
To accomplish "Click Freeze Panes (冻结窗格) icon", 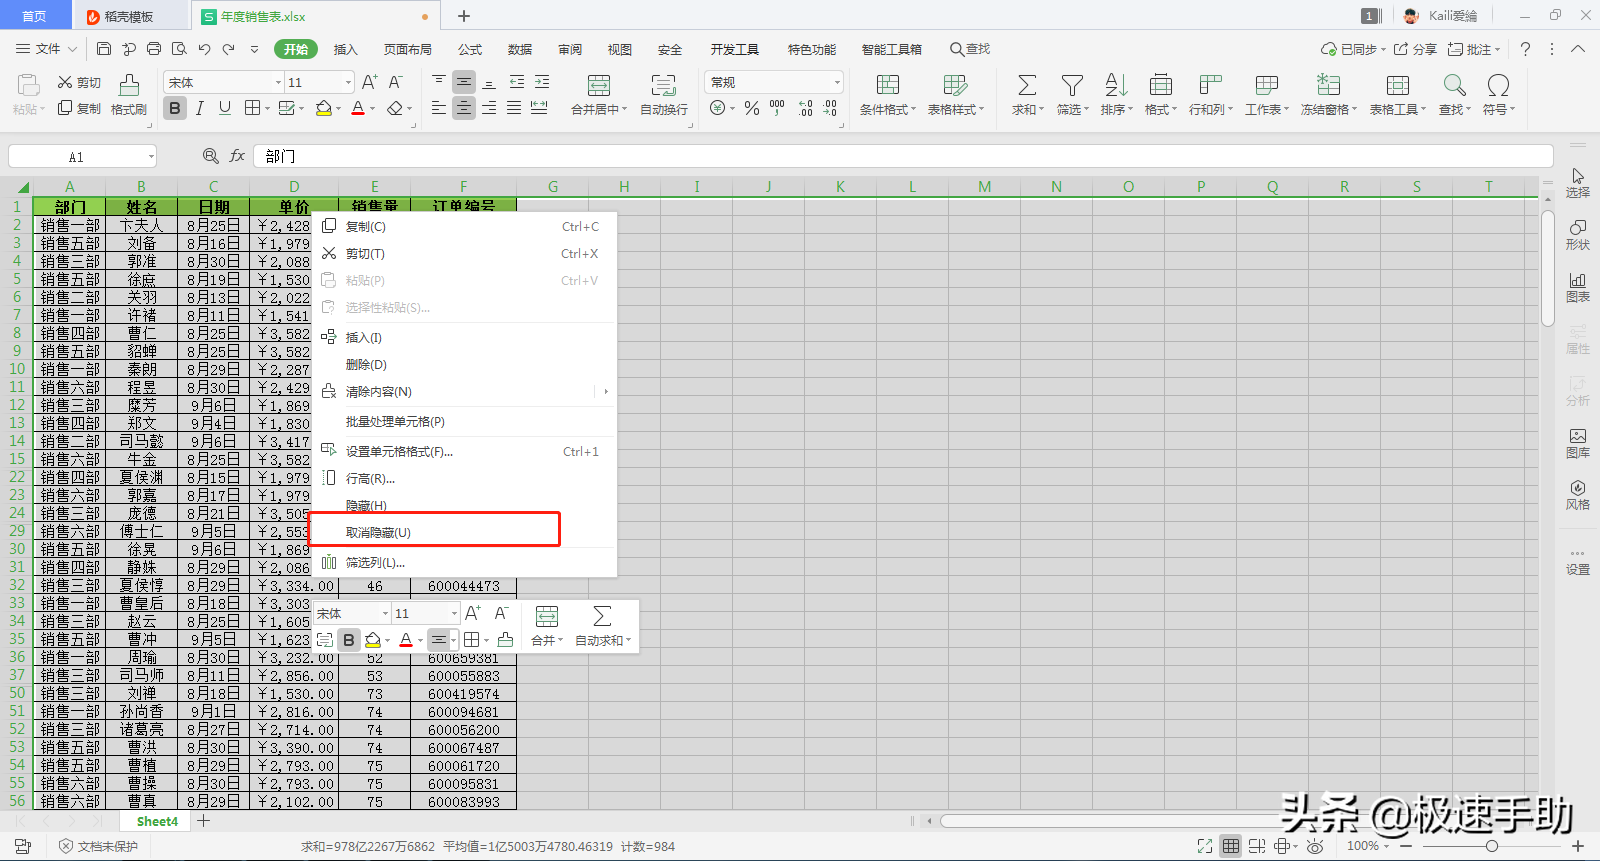I will coord(1328,86).
